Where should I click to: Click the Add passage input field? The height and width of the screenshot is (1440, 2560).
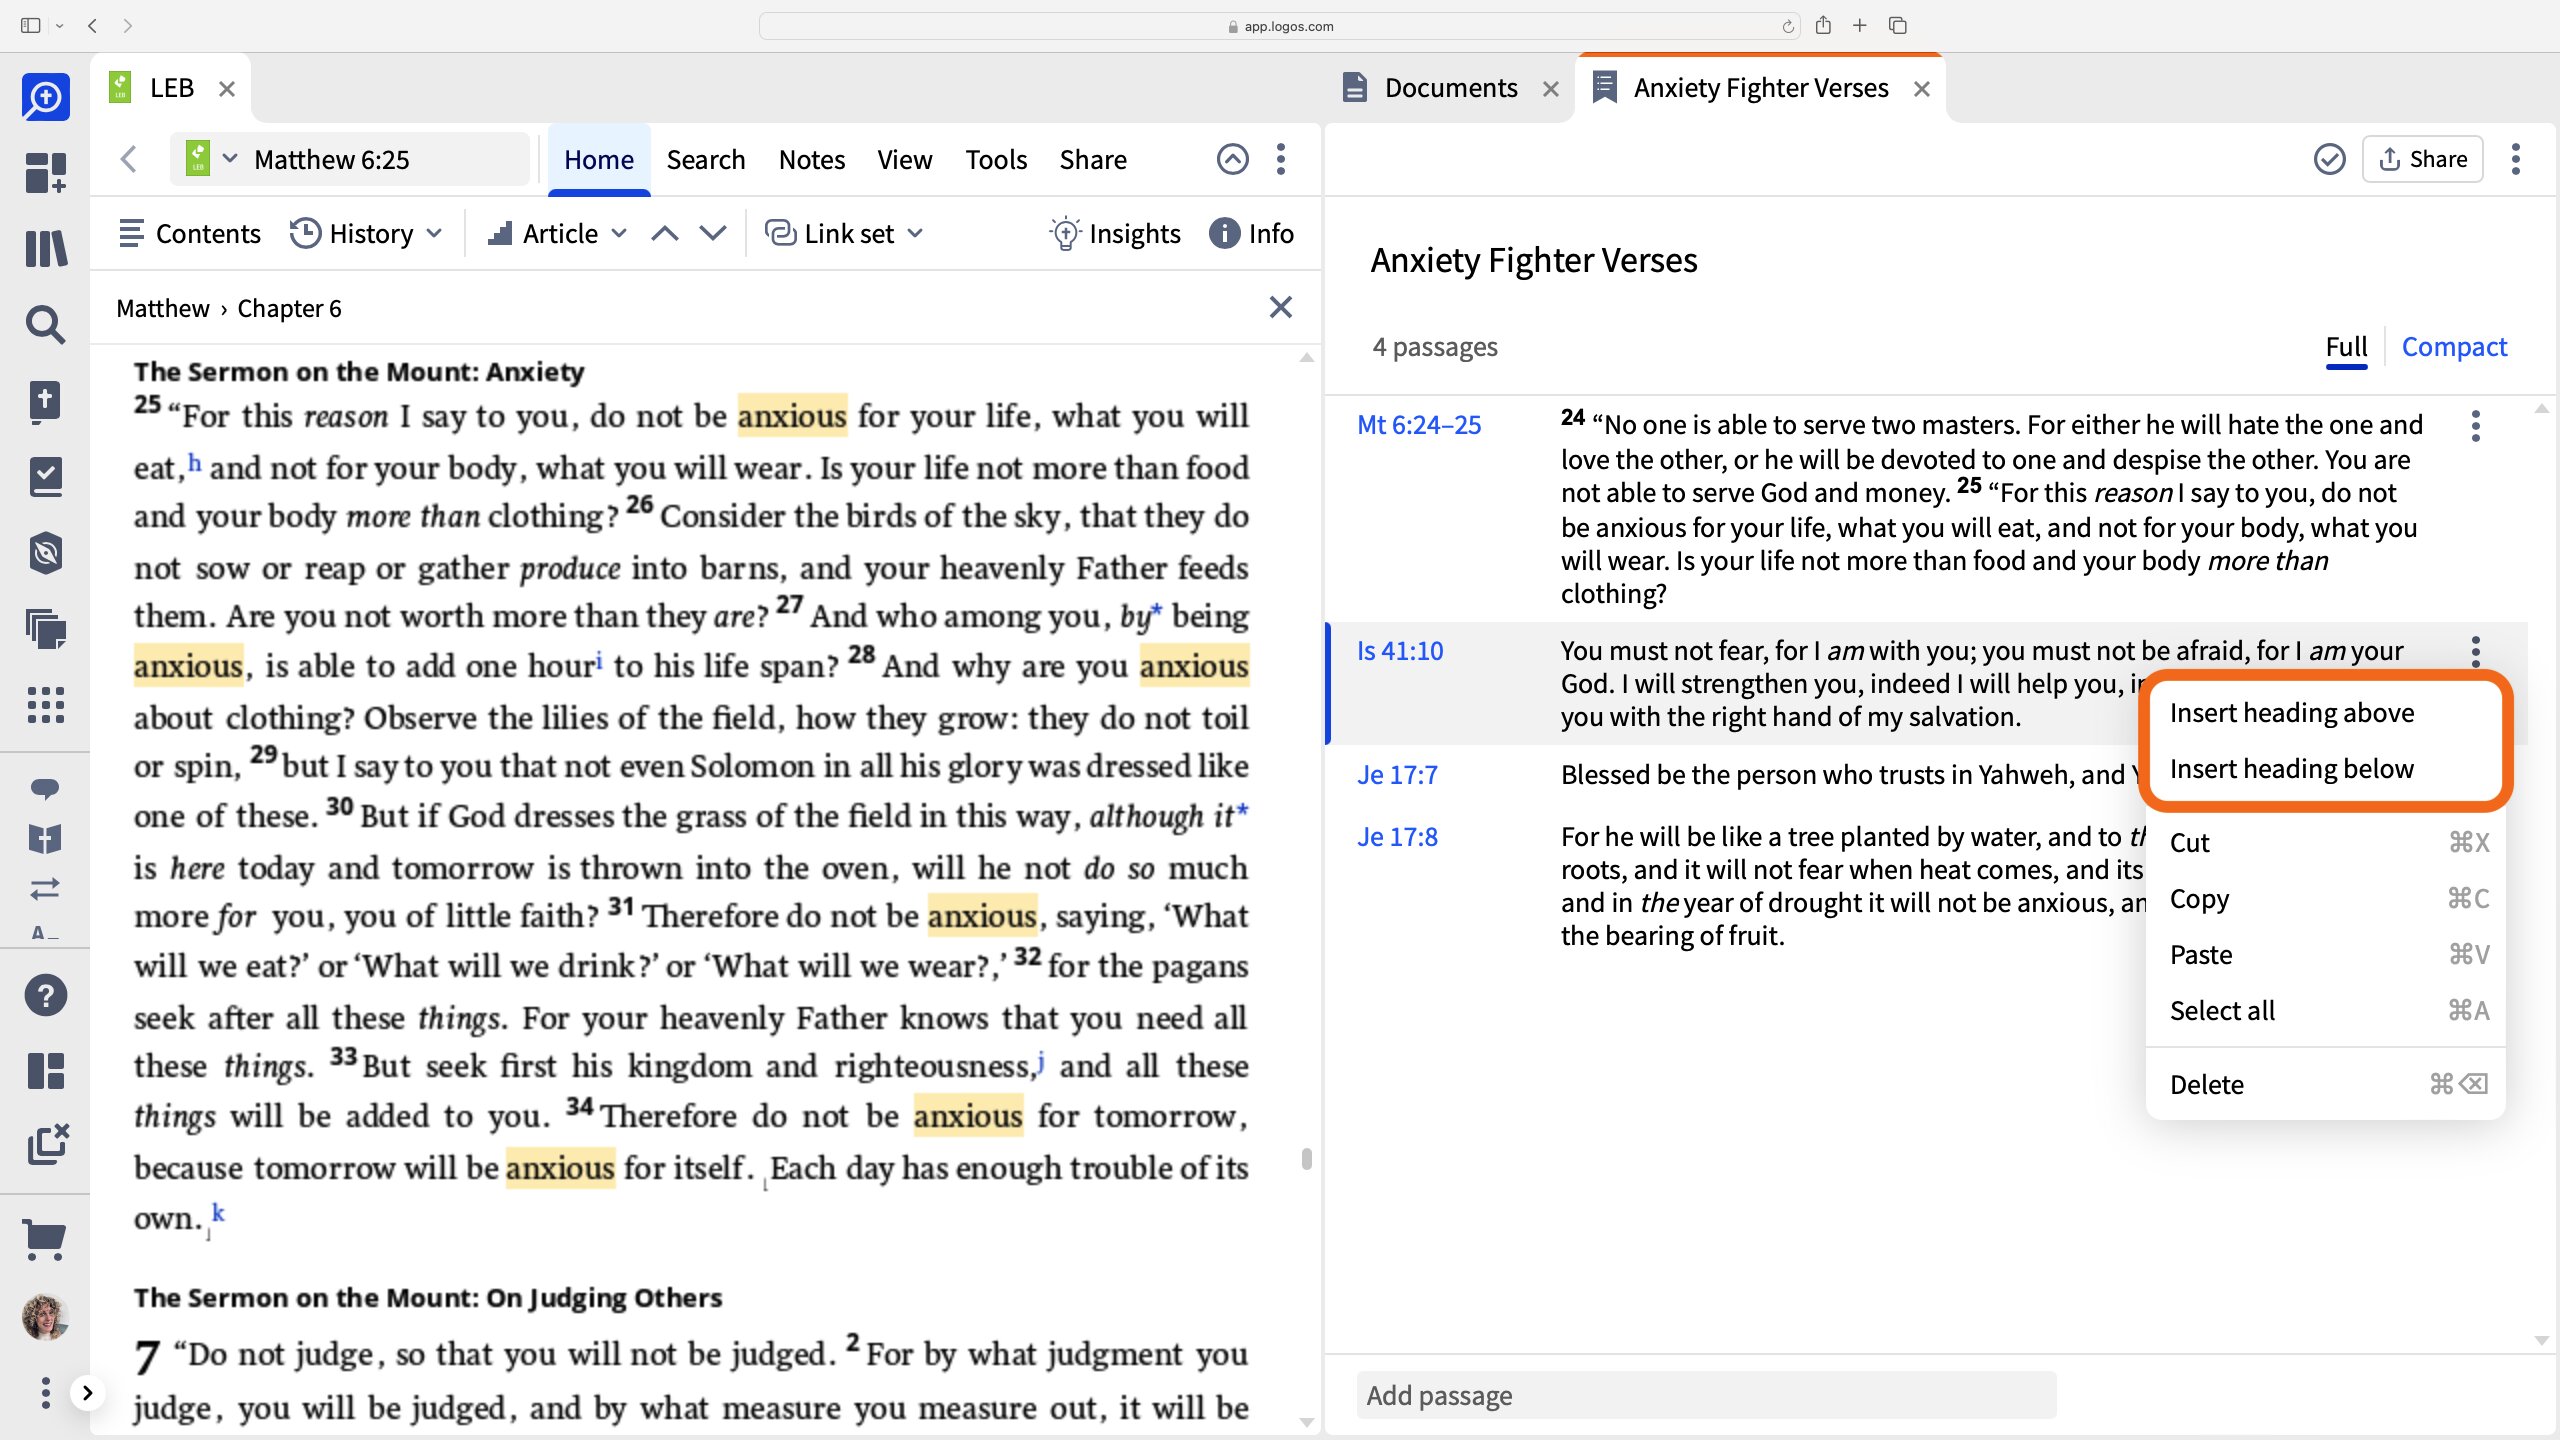coord(1706,1395)
